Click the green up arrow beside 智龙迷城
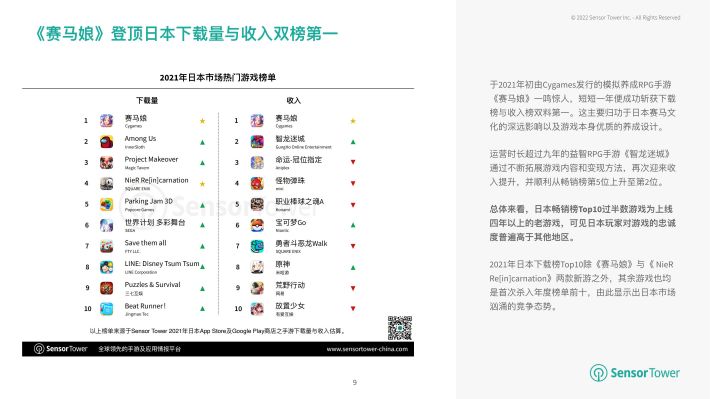The image size is (710, 399). [353, 142]
